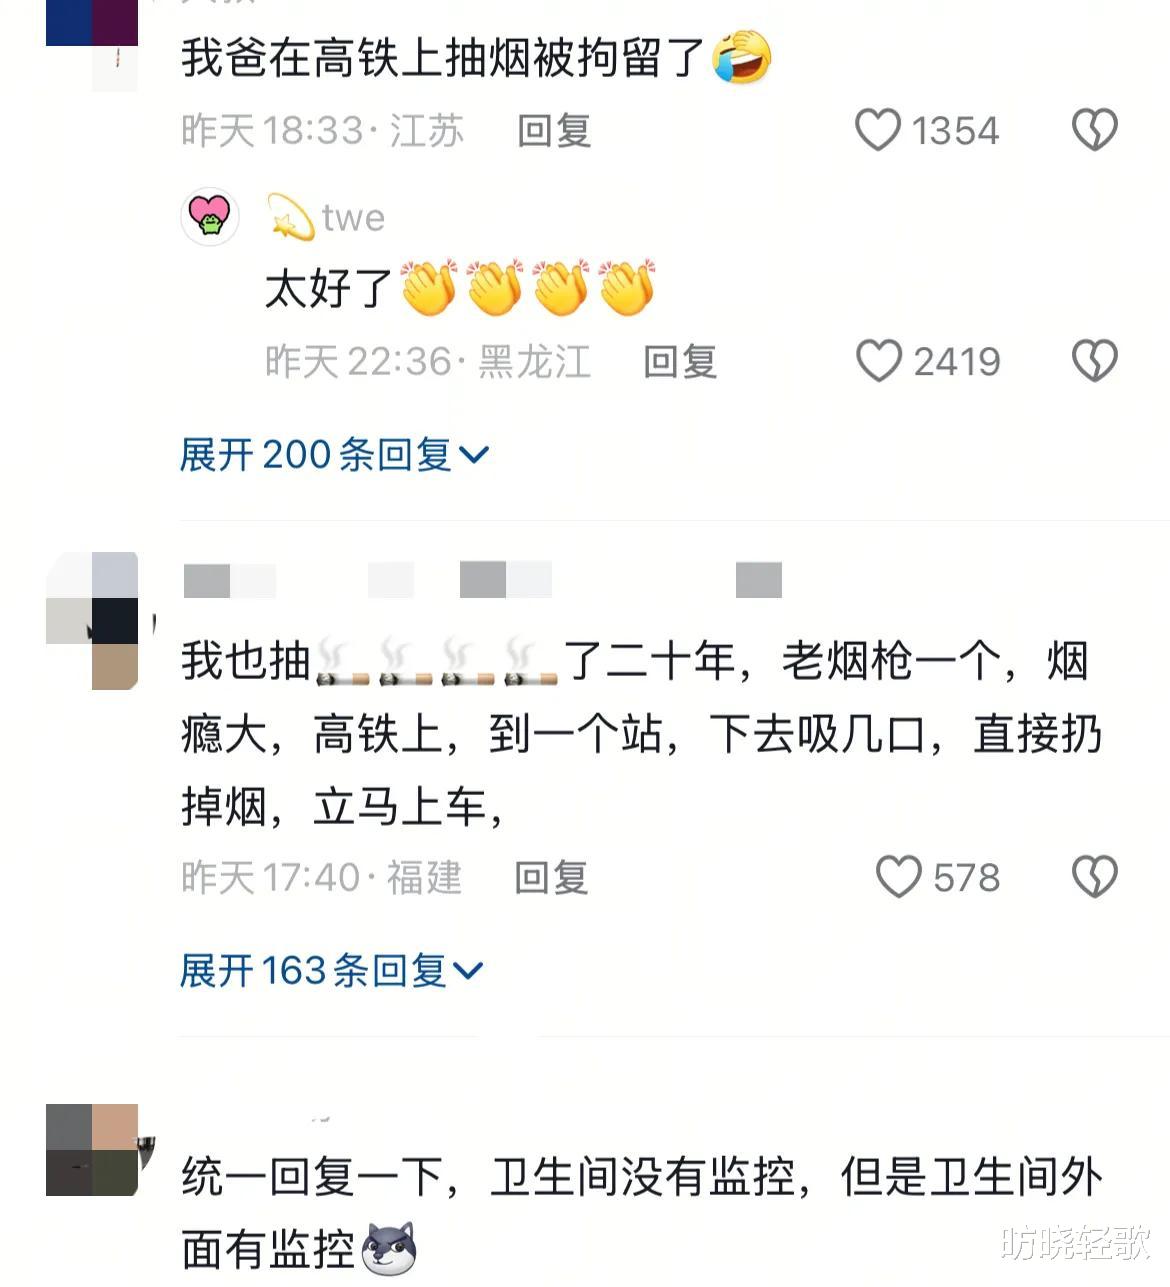This screenshot has height=1287, width=1170.
Task: Click chevron next to 展开200条回复
Action: (x=473, y=456)
